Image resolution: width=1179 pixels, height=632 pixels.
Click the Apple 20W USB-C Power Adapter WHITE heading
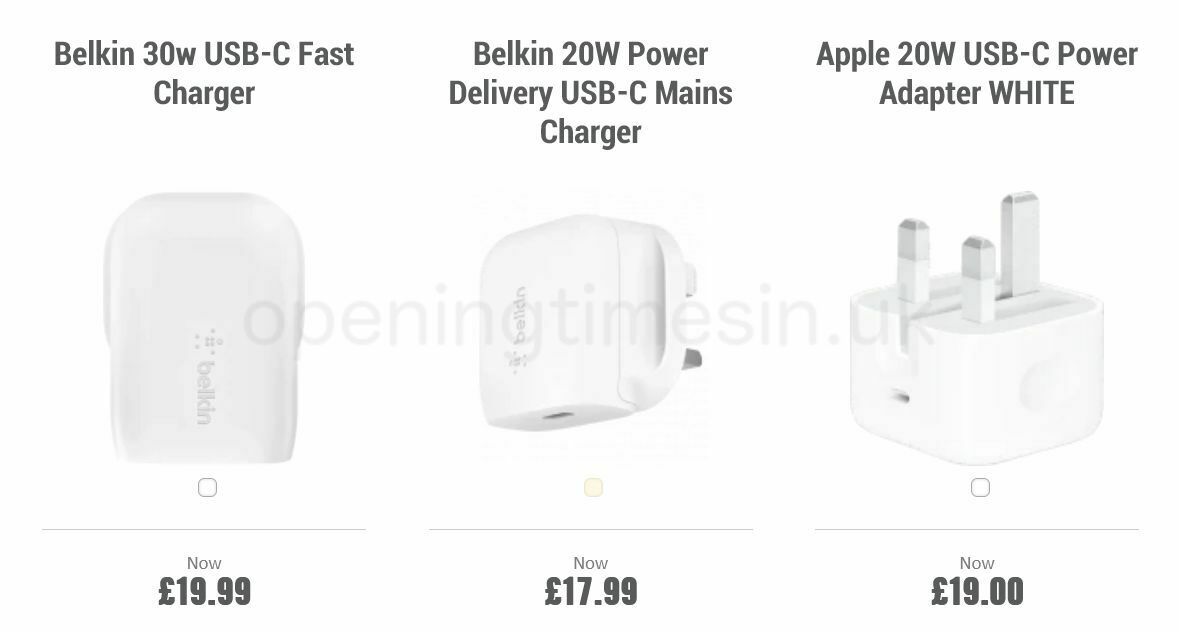[x=977, y=73]
